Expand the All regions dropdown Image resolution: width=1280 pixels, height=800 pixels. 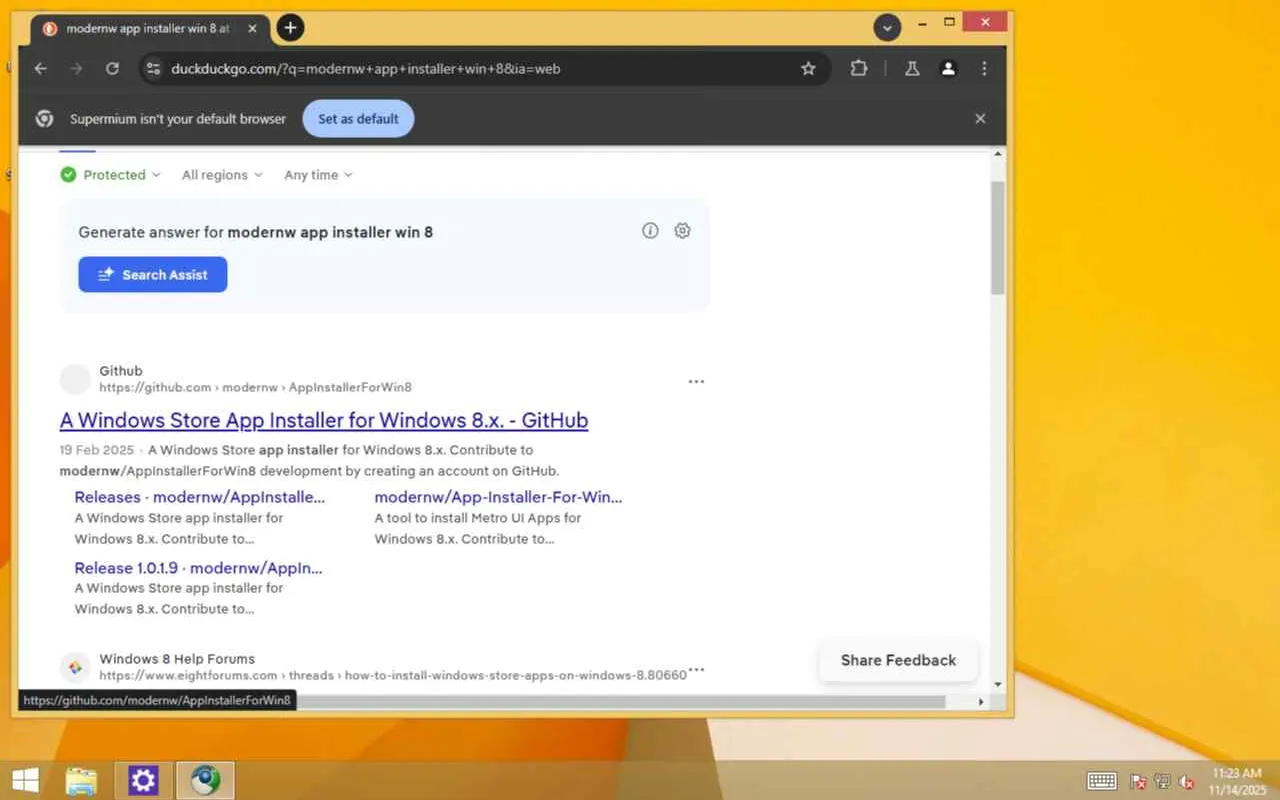click(222, 175)
